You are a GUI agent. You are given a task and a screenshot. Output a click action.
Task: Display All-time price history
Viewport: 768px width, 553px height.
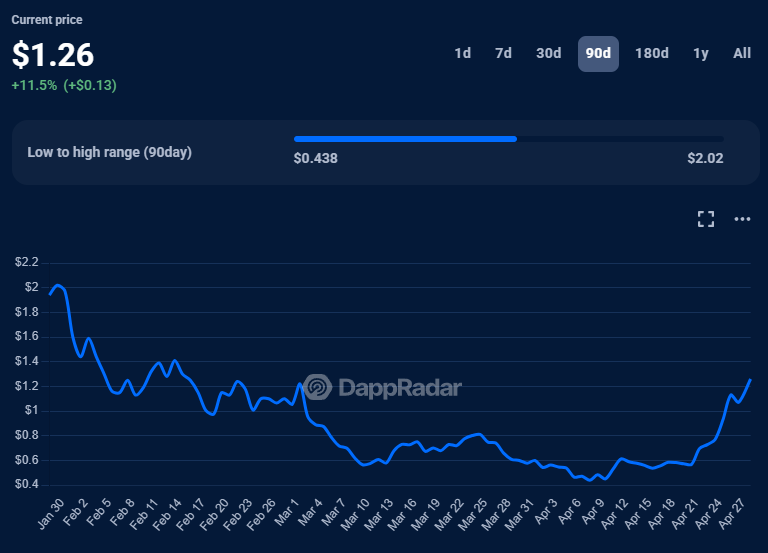point(742,53)
